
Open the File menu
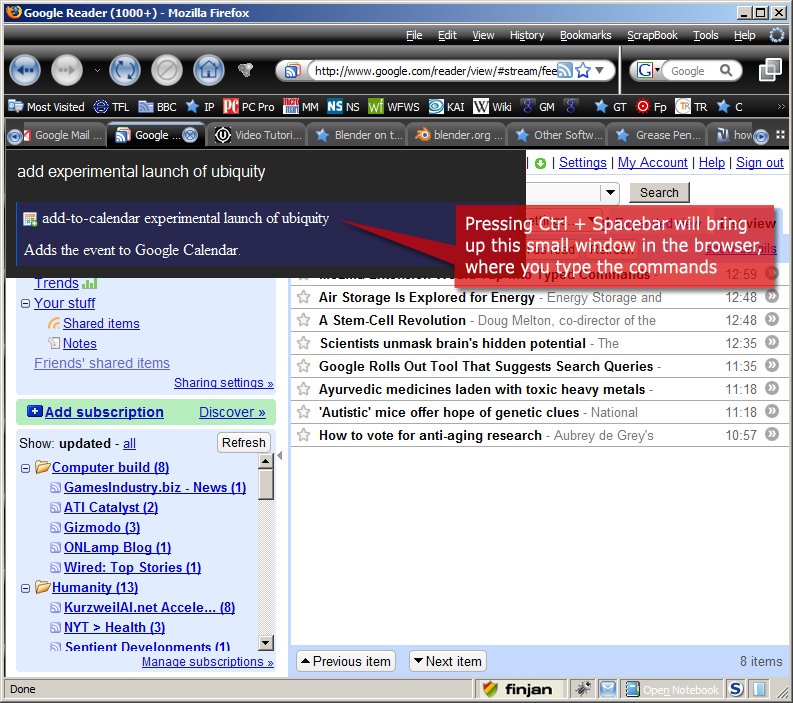point(414,35)
